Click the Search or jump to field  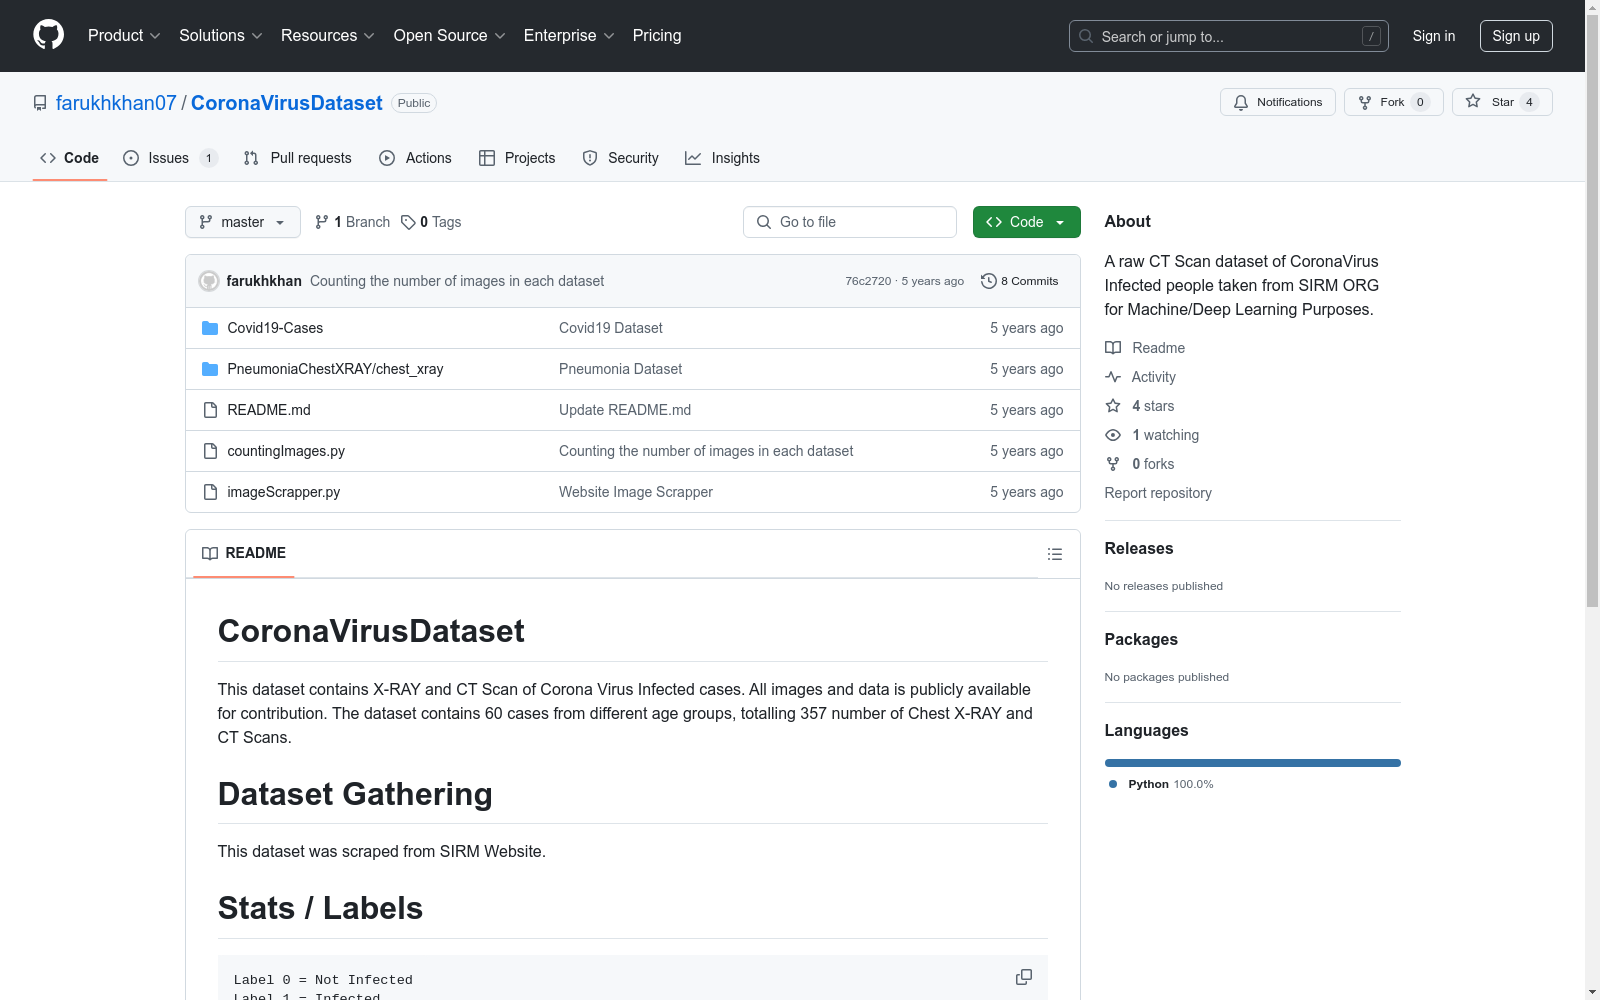click(x=1229, y=36)
